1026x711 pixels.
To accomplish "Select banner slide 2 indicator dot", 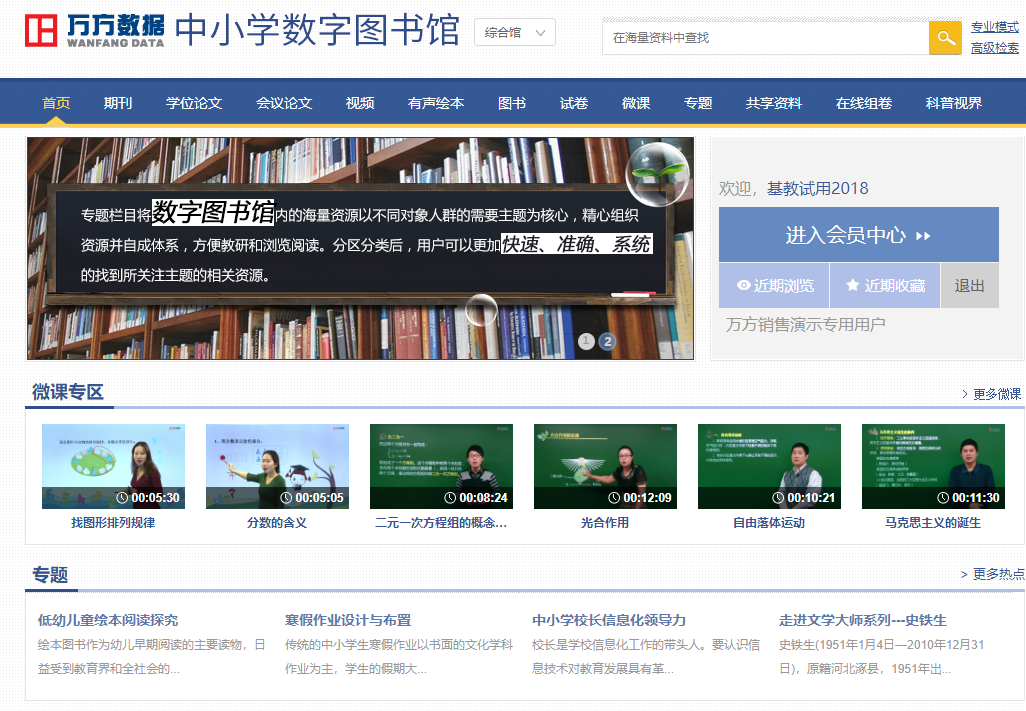I will [x=607, y=341].
